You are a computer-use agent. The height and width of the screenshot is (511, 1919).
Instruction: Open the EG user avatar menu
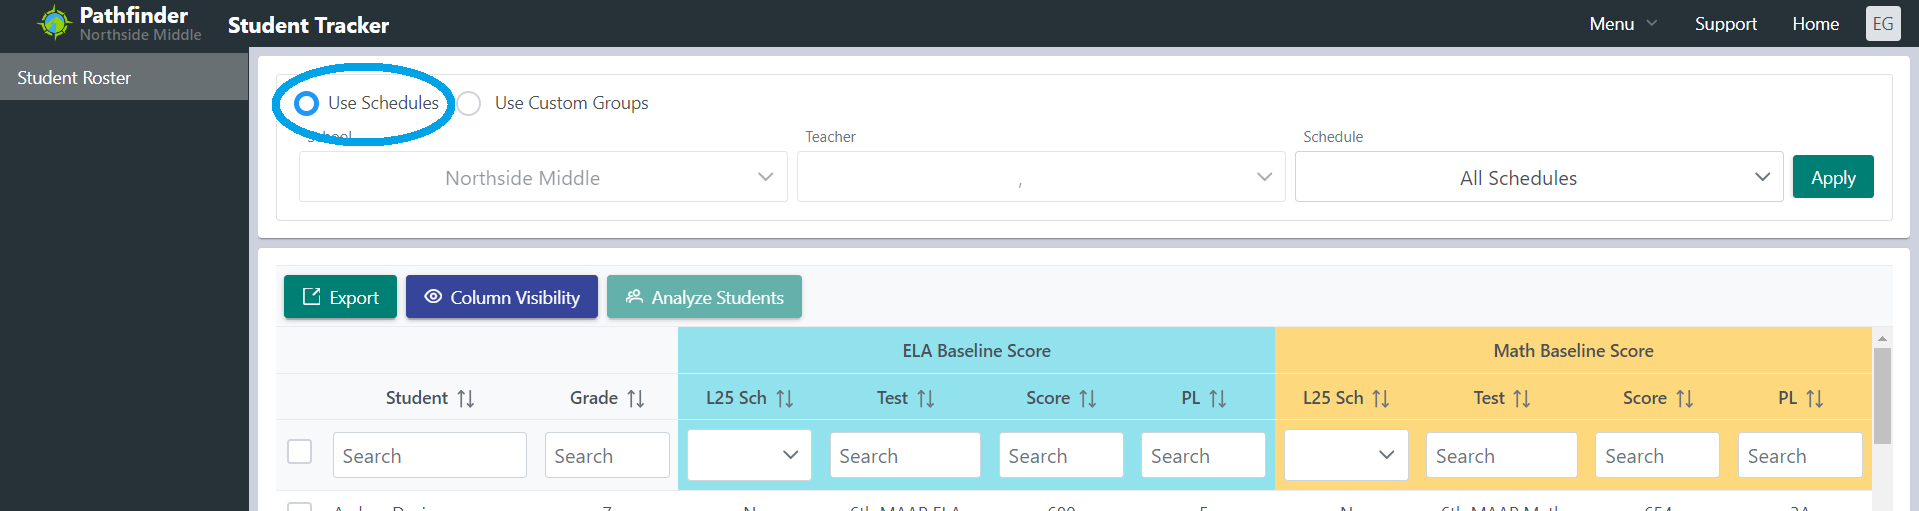(1882, 24)
